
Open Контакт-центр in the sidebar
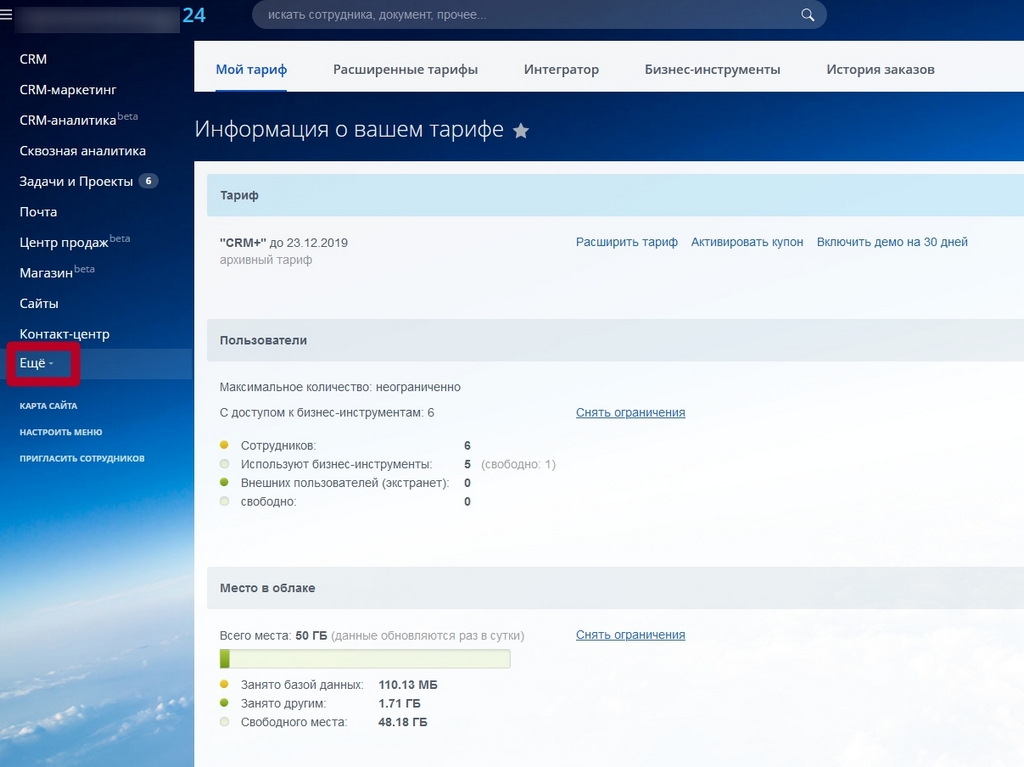pos(65,334)
